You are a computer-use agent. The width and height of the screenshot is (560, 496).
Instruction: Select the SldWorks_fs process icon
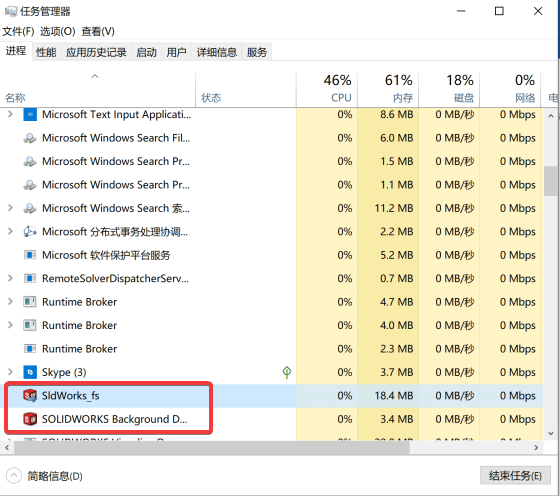click(30, 396)
